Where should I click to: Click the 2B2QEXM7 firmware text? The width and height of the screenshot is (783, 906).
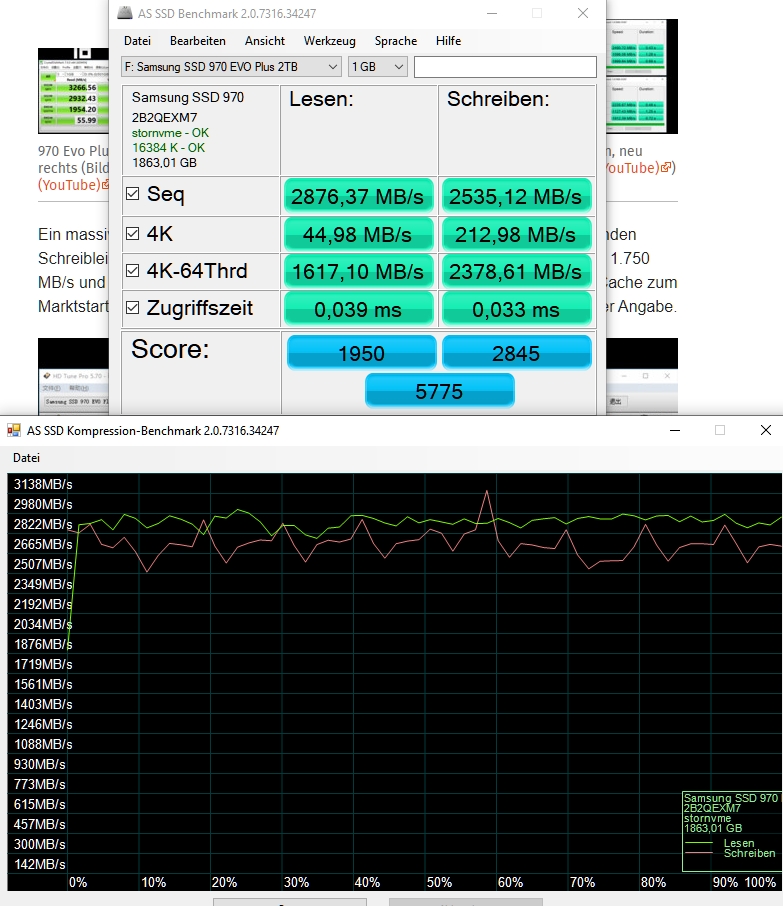point(165,117)
